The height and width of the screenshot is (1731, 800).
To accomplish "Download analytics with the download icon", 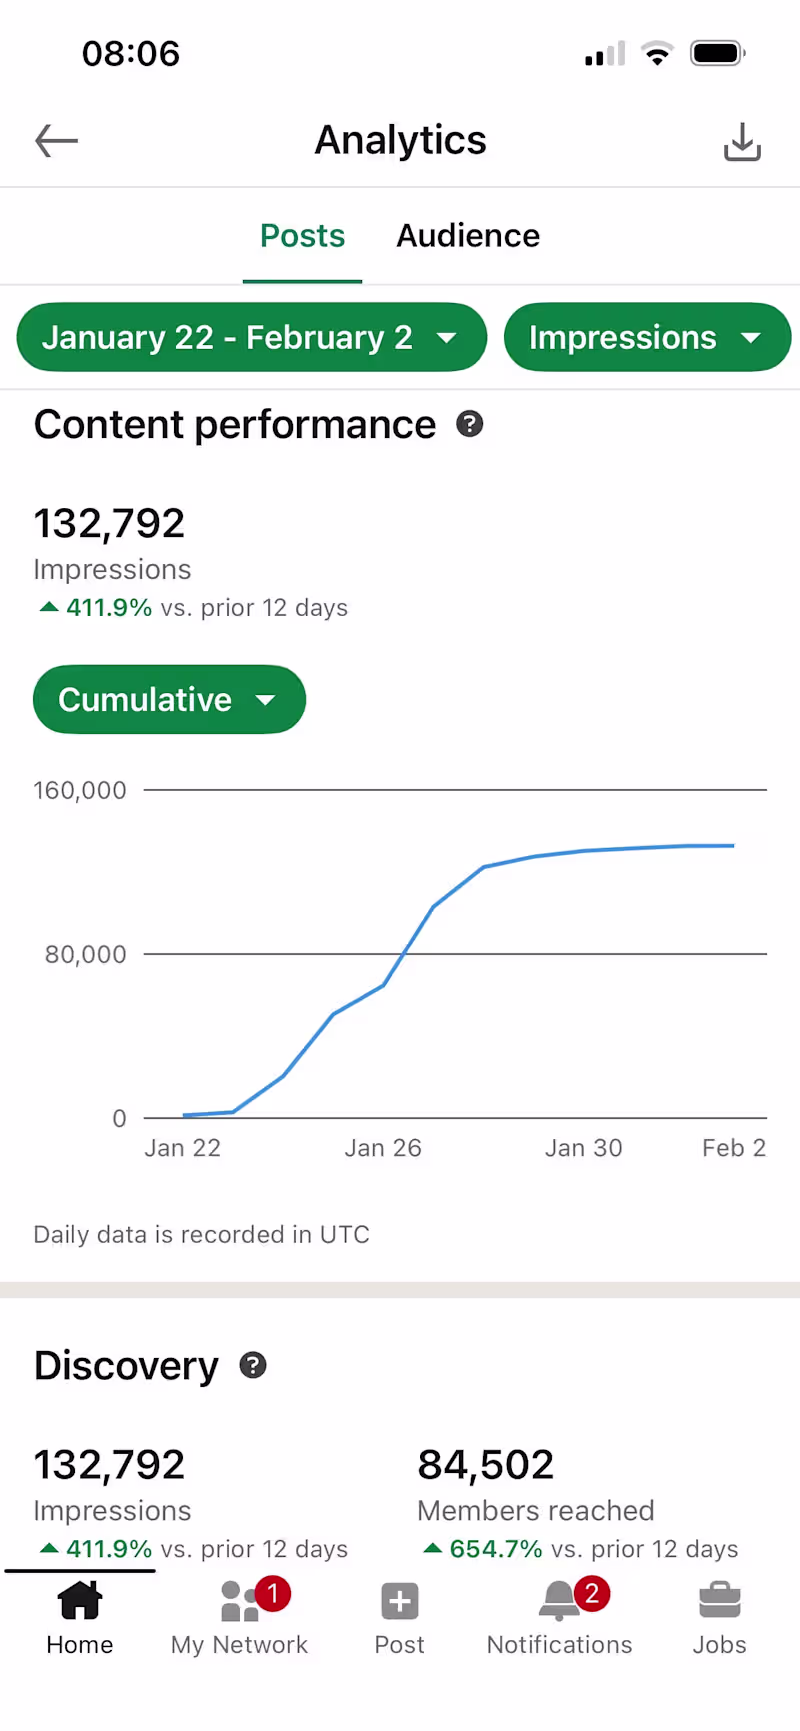I will click(x=742, y=142).
